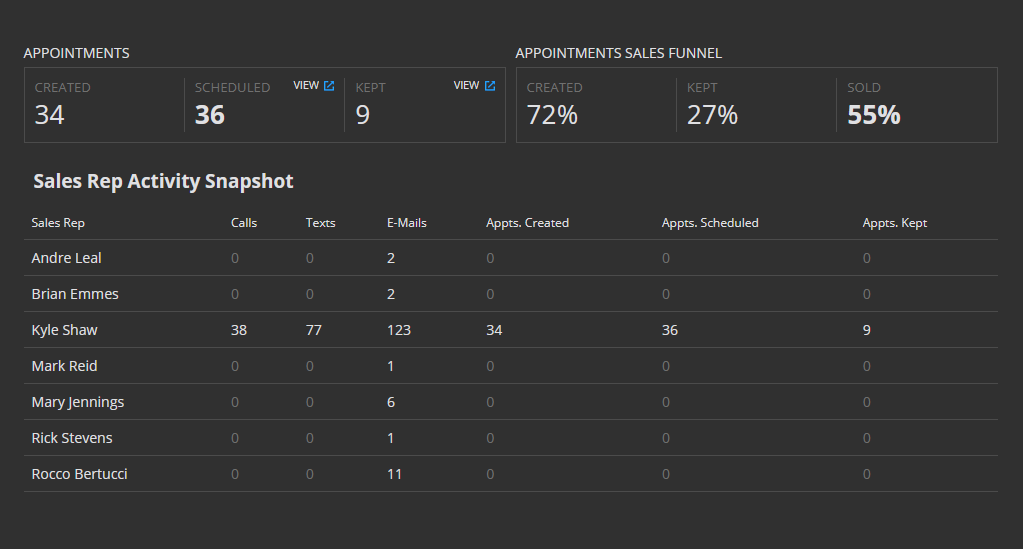Viewport: 1023px width, 549px height.
Task: Choose Mark Reid from the snapshot table
Action: 64,366
